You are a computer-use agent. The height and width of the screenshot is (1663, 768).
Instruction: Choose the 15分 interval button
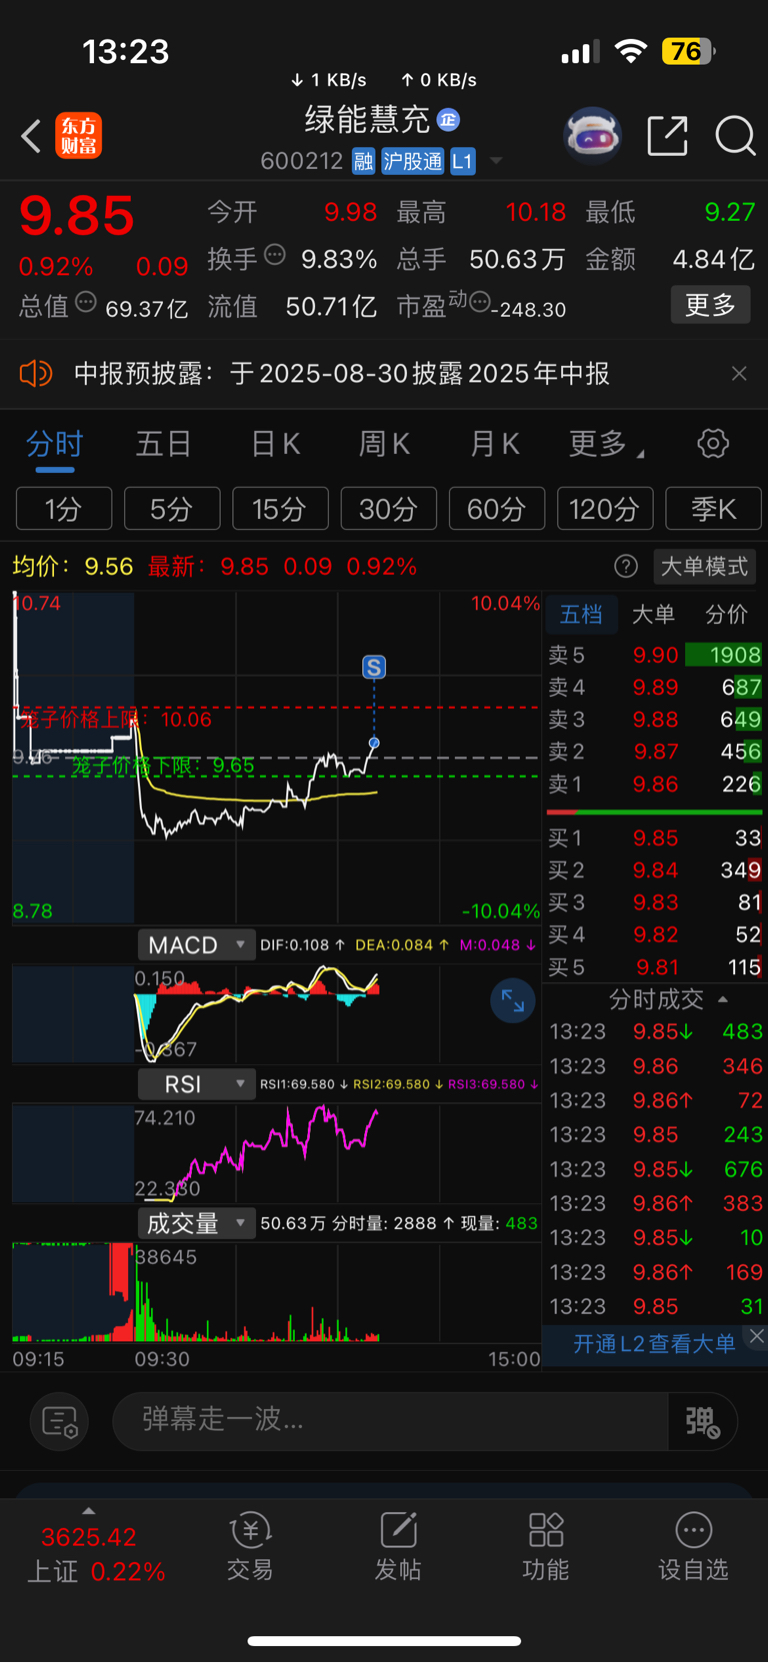[x=280, y=509]
